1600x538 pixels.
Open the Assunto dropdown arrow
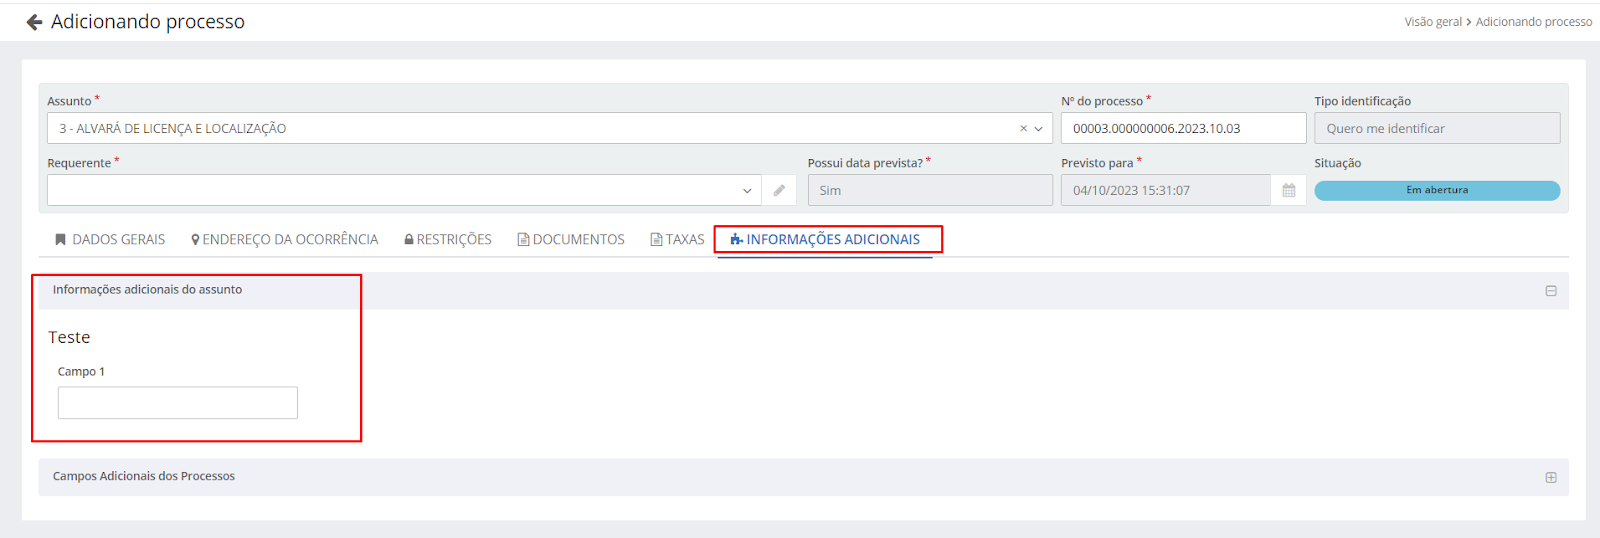point(1039,129)
